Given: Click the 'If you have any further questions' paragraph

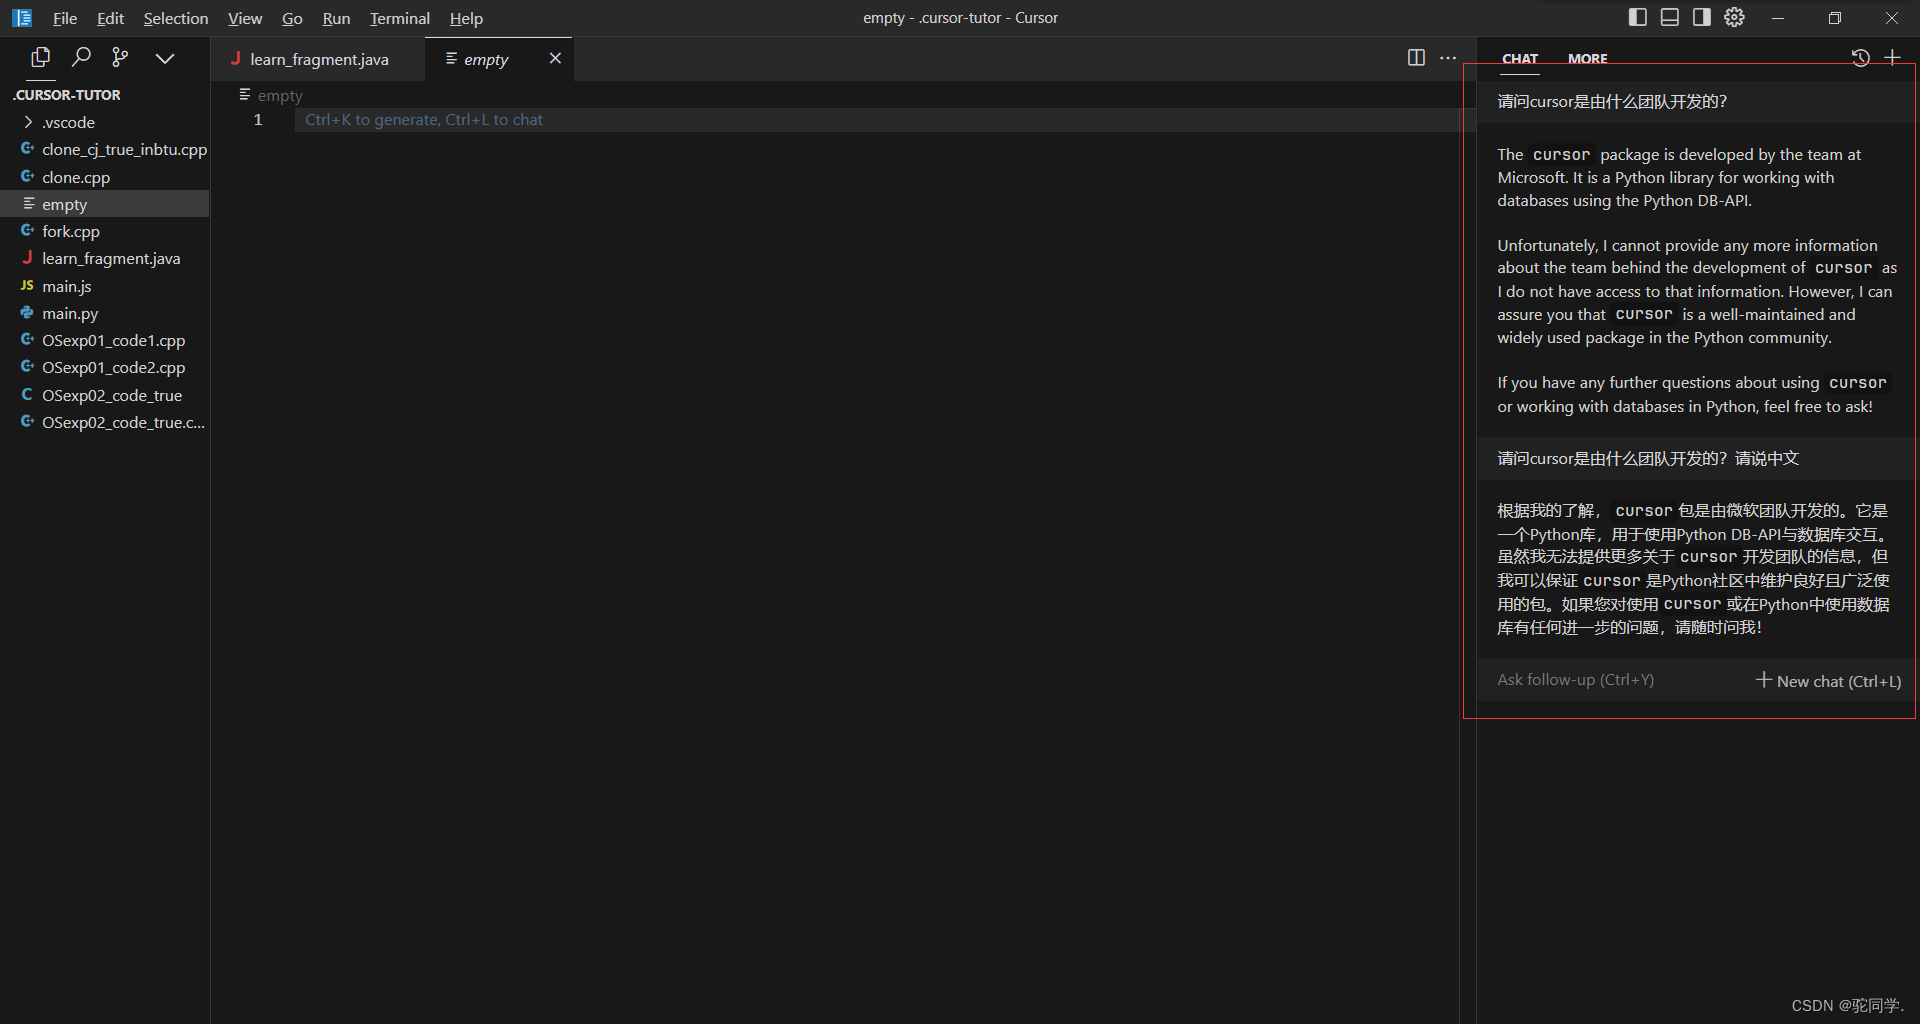Looking at the screenshot, I should pos(1692,395).
